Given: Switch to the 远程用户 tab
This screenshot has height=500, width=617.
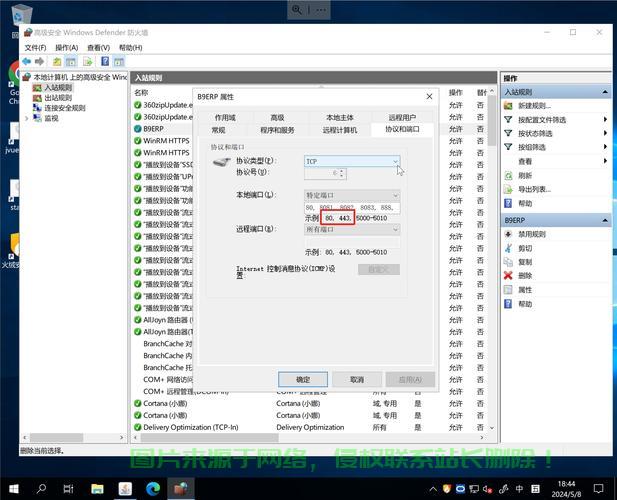Looking at the screenshot, I should (x=402, y=117).
